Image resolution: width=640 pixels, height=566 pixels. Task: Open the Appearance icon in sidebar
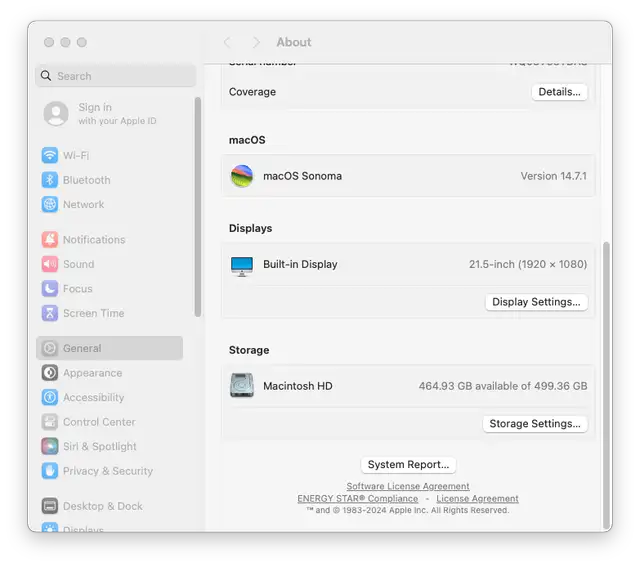coord(50,373)
